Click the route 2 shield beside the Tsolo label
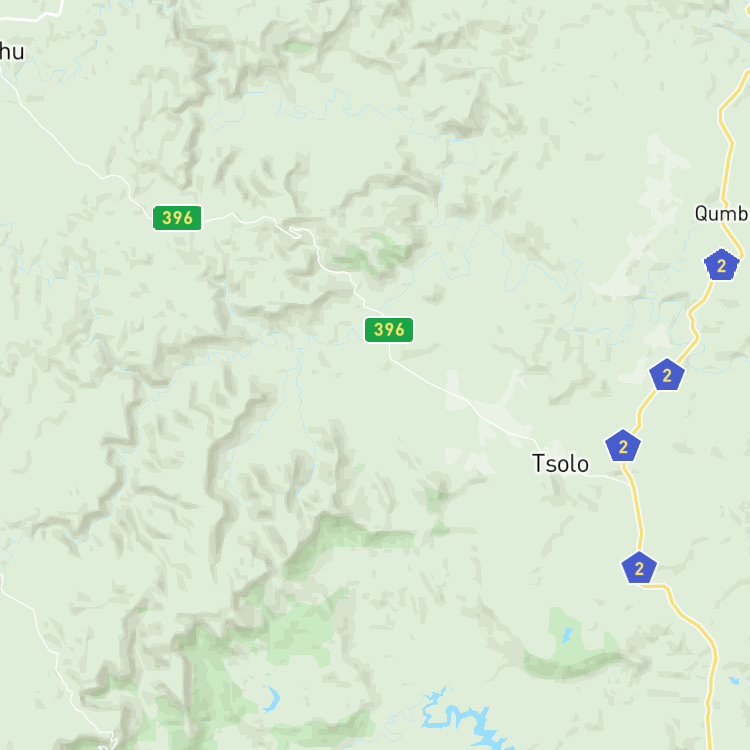750x750 pixels. click(623, 445)
